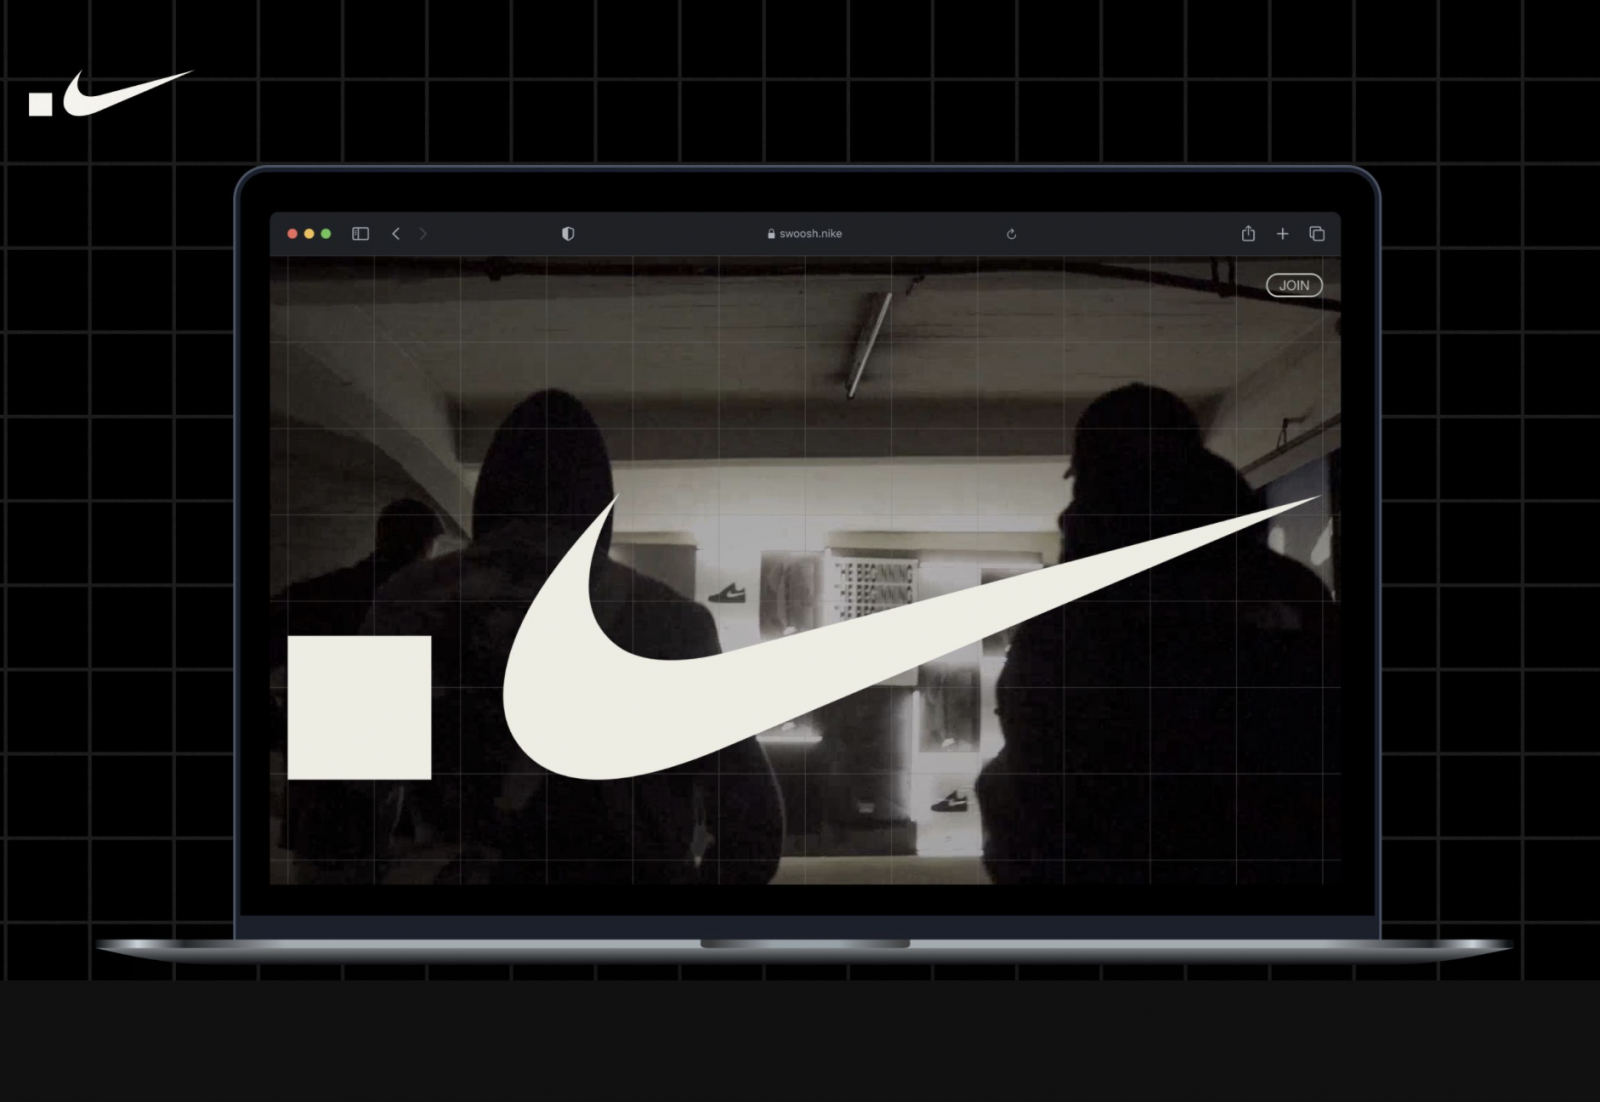This screenshot has height=1102, width=1600.
Task: Toggle the Safari sidebar icon
Action: coord(361,234)
